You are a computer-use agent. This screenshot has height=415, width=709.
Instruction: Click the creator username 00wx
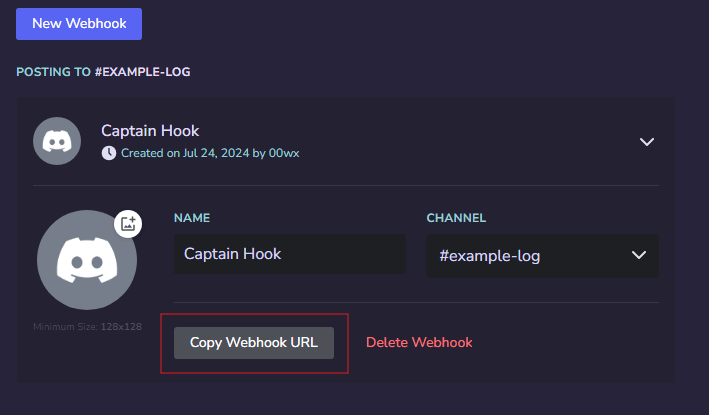284,153
